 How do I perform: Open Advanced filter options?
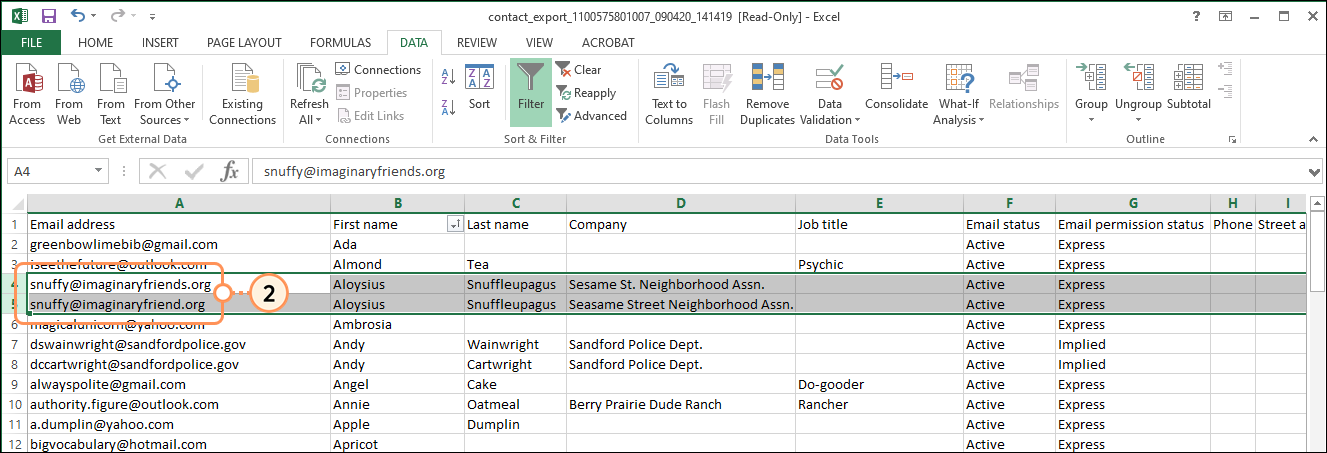tap(591, 115)
